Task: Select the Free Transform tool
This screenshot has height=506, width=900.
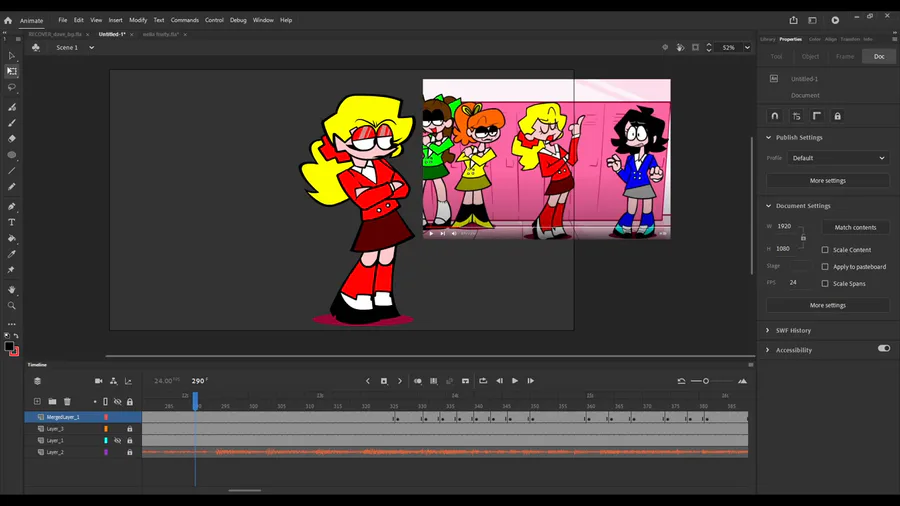Action: point(11,71)
